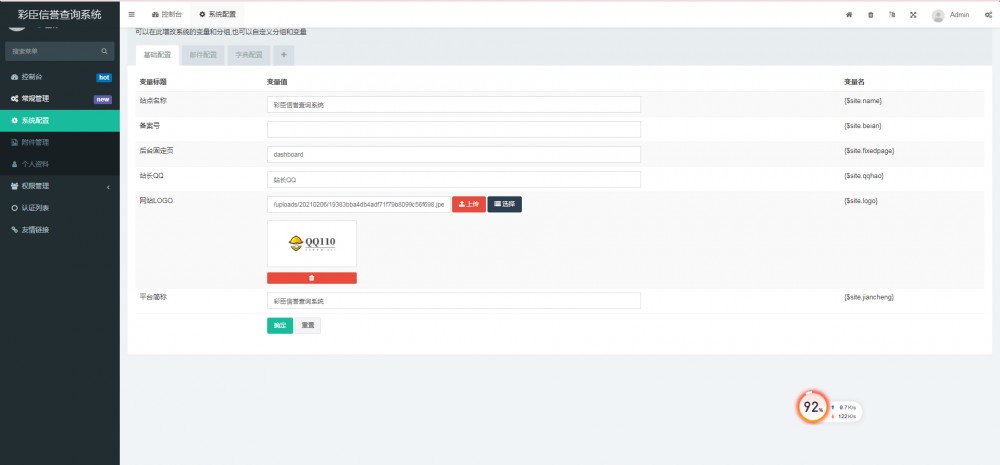
Task: Click the 备案号 input field
Action: click(x=453, y=129)
